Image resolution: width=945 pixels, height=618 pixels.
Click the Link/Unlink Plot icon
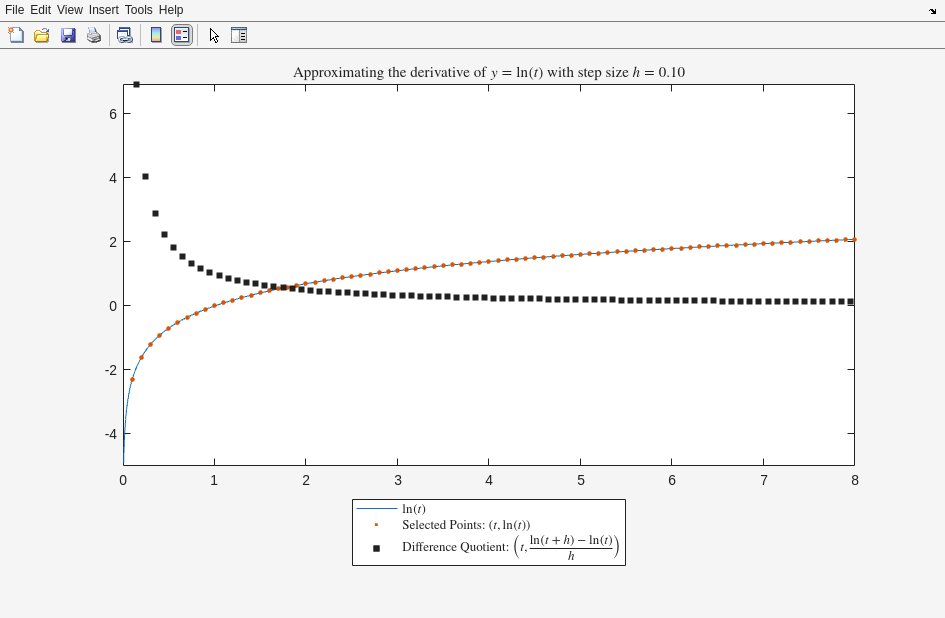point(124,35)
